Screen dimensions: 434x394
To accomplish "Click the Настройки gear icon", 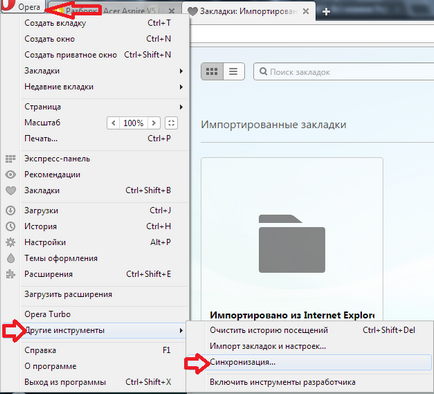I will 11,242.
